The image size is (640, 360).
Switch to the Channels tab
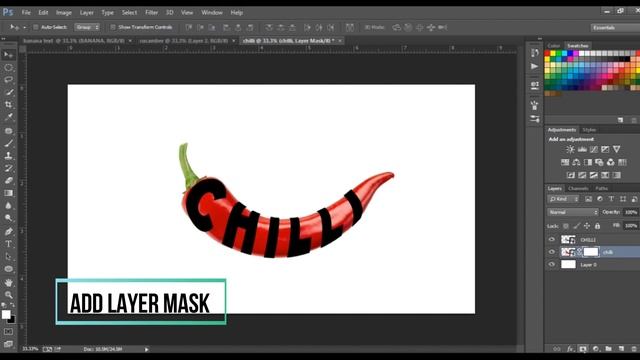(x=578, y=188)
